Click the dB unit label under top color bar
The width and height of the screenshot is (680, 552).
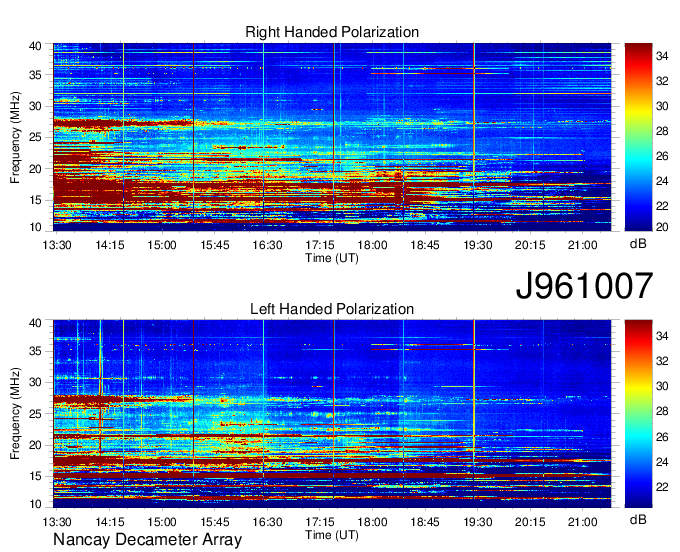tap(638, 244)
